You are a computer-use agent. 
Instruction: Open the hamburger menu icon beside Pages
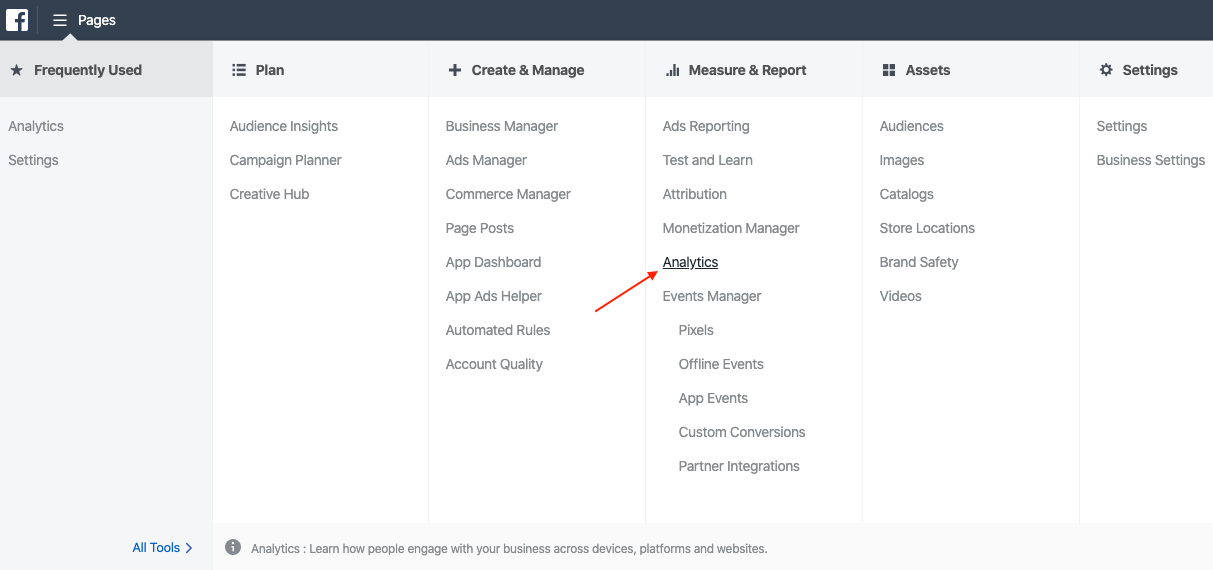click(60, 20)
